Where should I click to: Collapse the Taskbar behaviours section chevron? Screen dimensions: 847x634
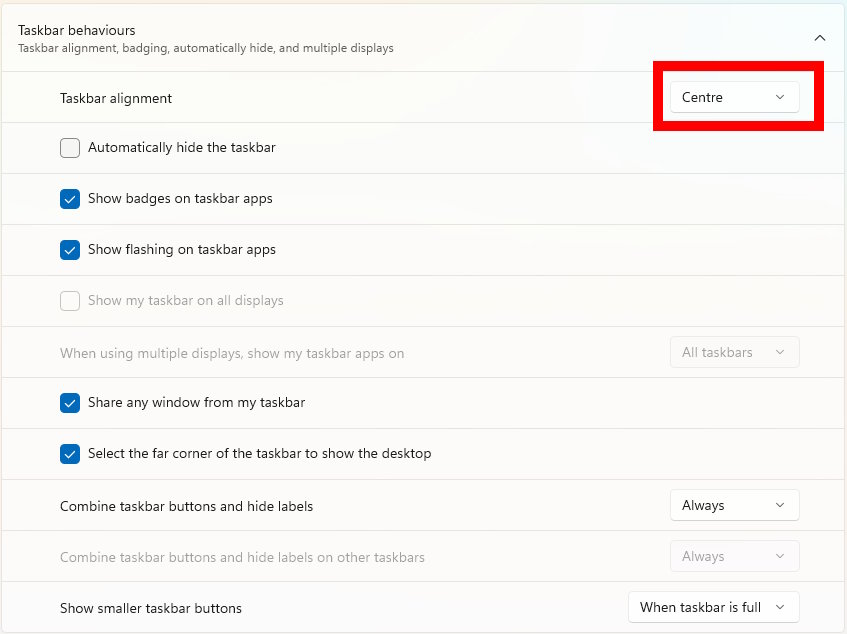[820, 38]
